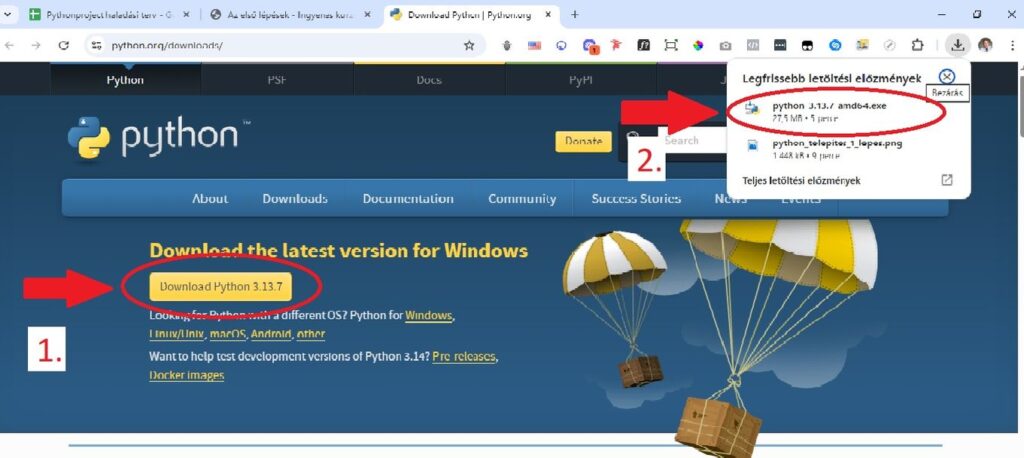Image resolution: width=1024 pixels, height=458 pixels.
Task: Click Teljes letöltési előzmények link
Action: coord(801,180)
